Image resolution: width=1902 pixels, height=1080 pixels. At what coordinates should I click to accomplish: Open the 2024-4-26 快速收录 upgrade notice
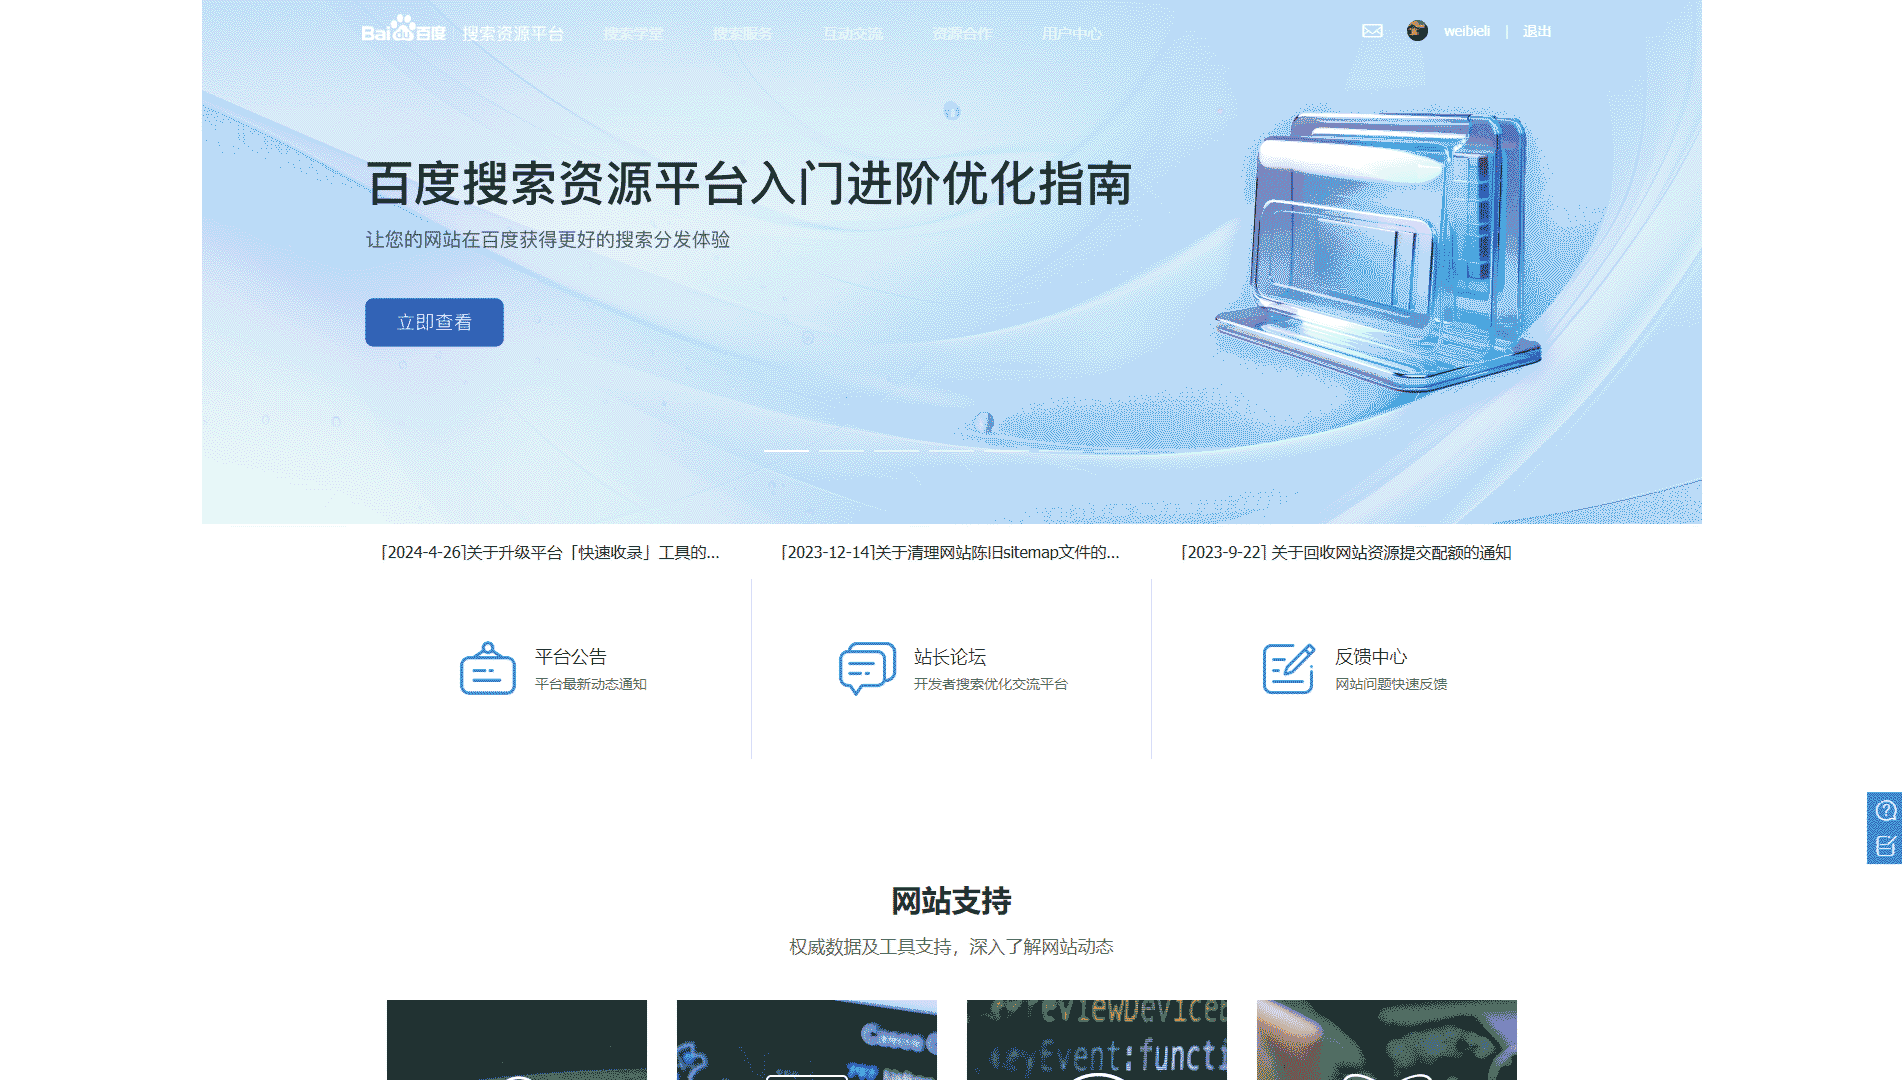(x=549, y=552)
